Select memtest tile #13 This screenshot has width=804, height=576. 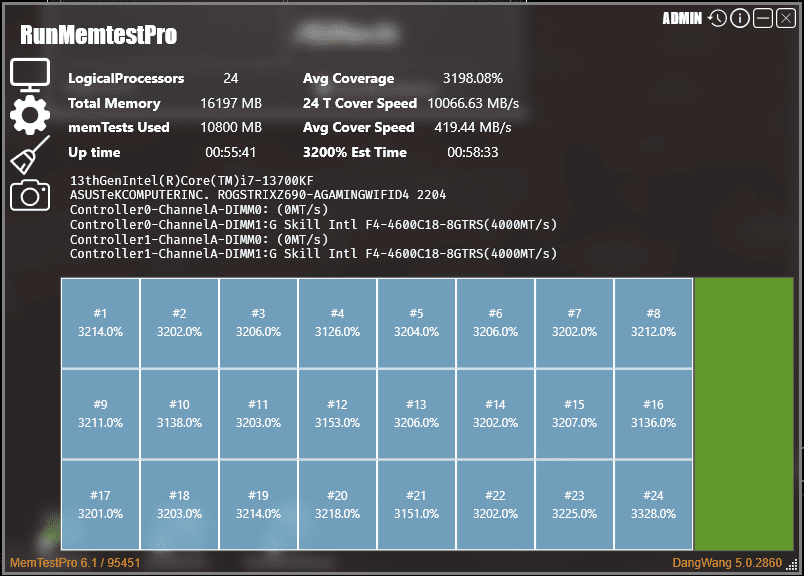point(416,414)
